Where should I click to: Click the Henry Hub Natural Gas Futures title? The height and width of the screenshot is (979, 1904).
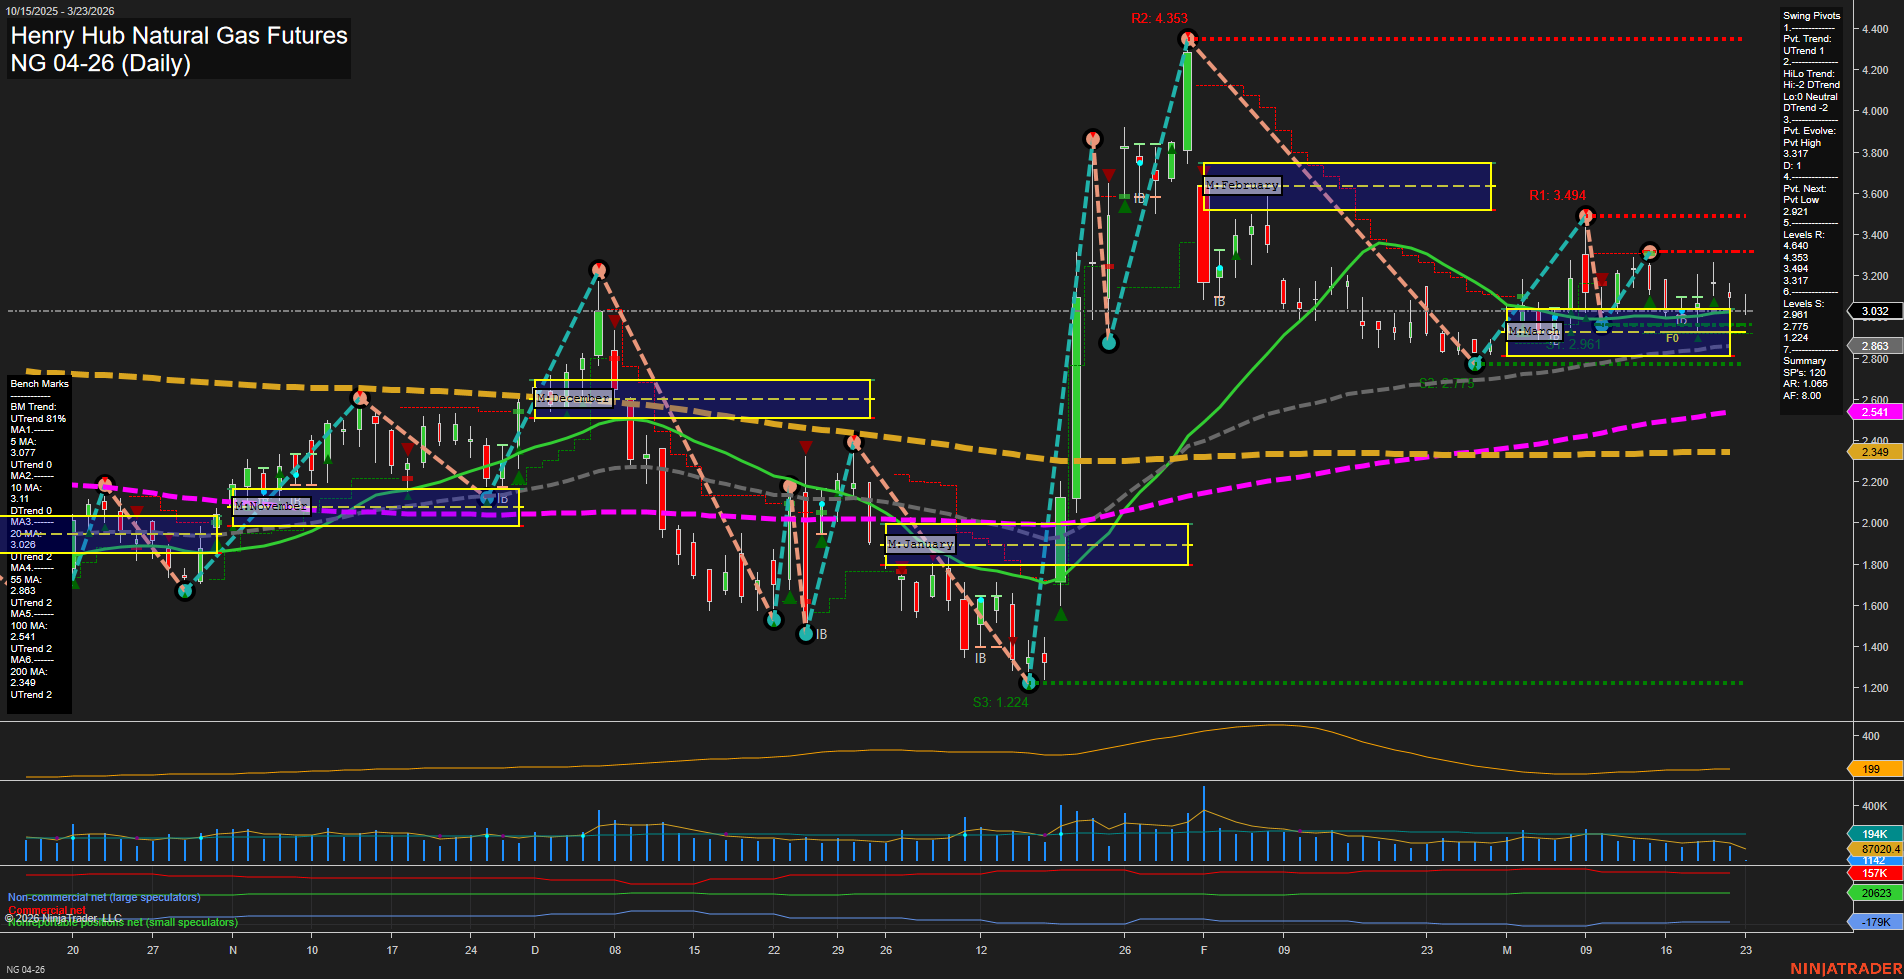(x=179, y=36)
